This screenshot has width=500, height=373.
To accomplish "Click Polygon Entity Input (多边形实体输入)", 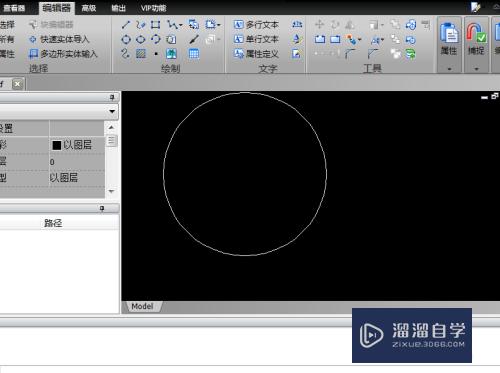I will click(63, 54).
